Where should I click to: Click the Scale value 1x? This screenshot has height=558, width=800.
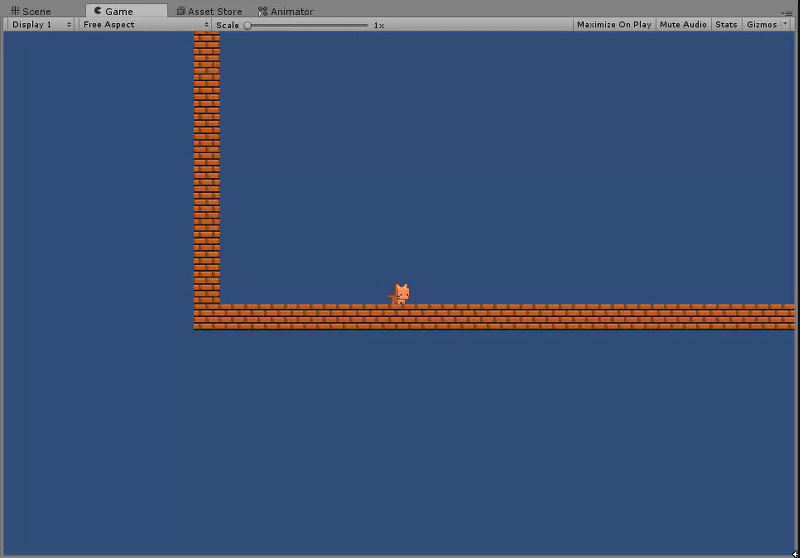(x=379, y=25)
